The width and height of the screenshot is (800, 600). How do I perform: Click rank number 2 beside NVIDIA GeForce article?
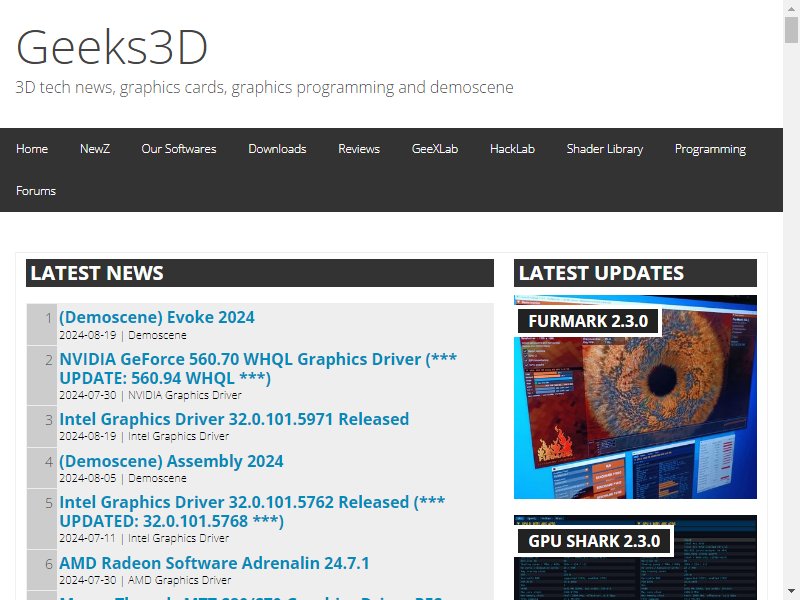[x=48, y=360]
